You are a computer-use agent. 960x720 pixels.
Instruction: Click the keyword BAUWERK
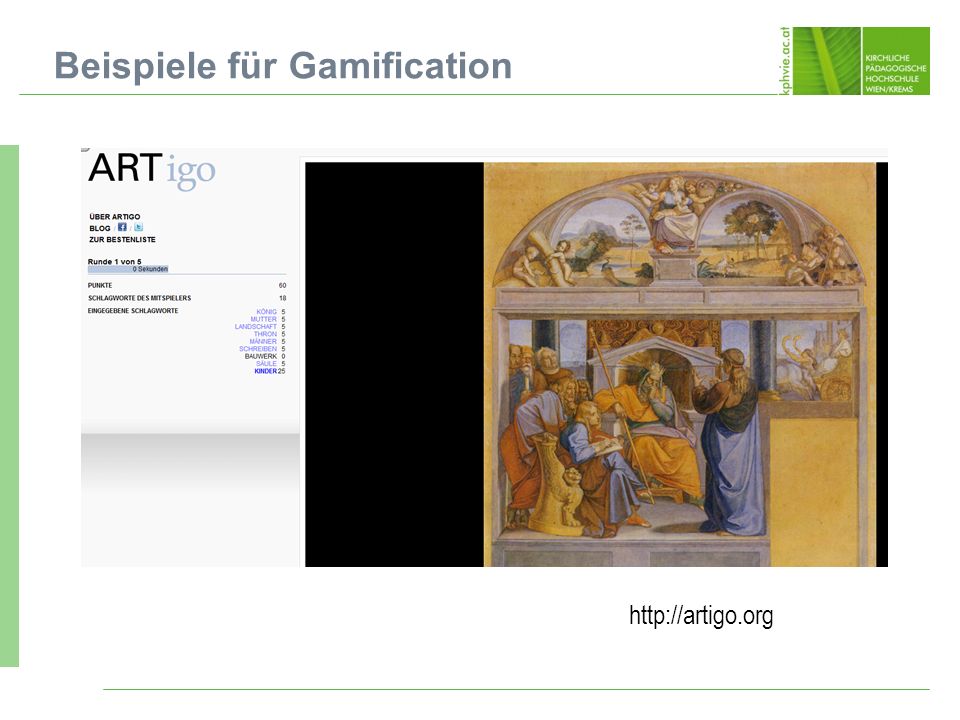coord(261,356)
